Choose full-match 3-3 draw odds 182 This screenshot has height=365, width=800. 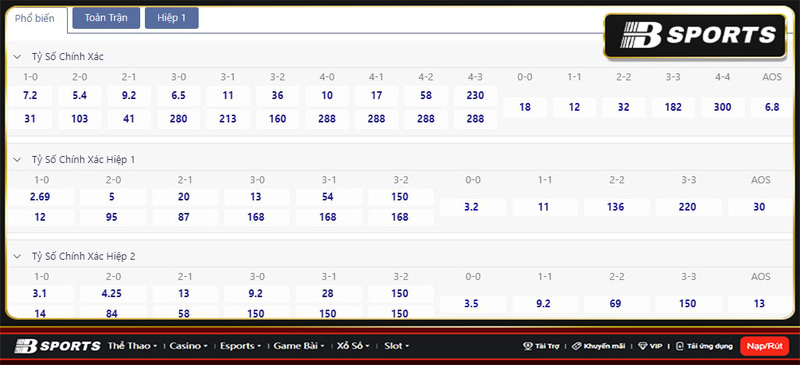673,107
